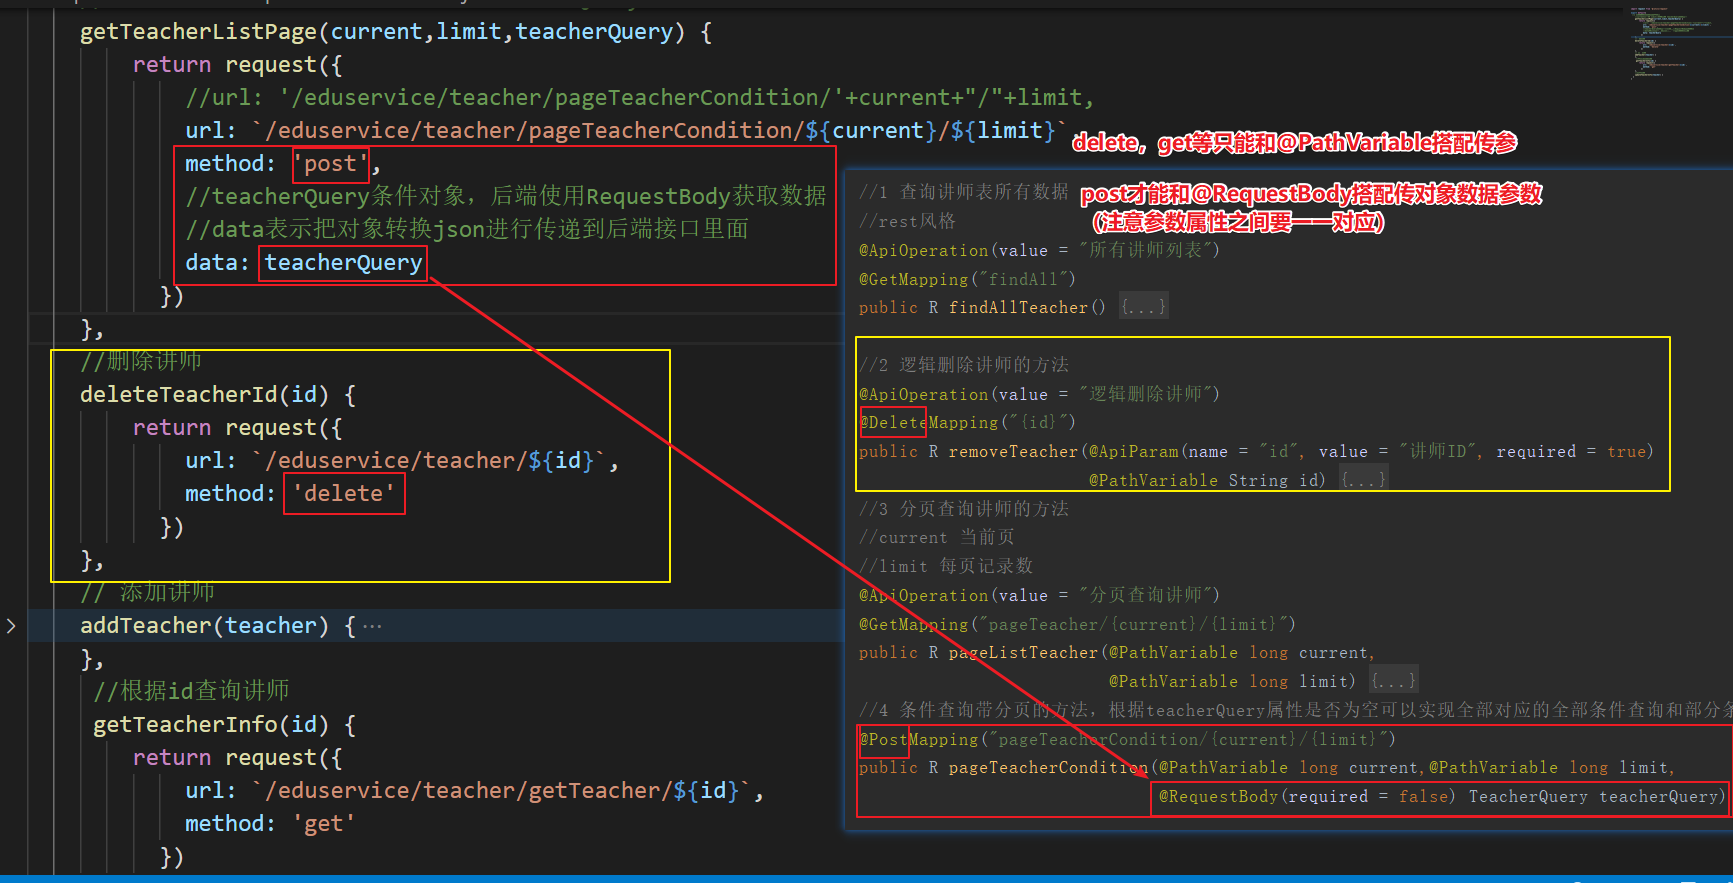
Task: Place the cursor in the 'post' method value
Action: pos(330,163)
